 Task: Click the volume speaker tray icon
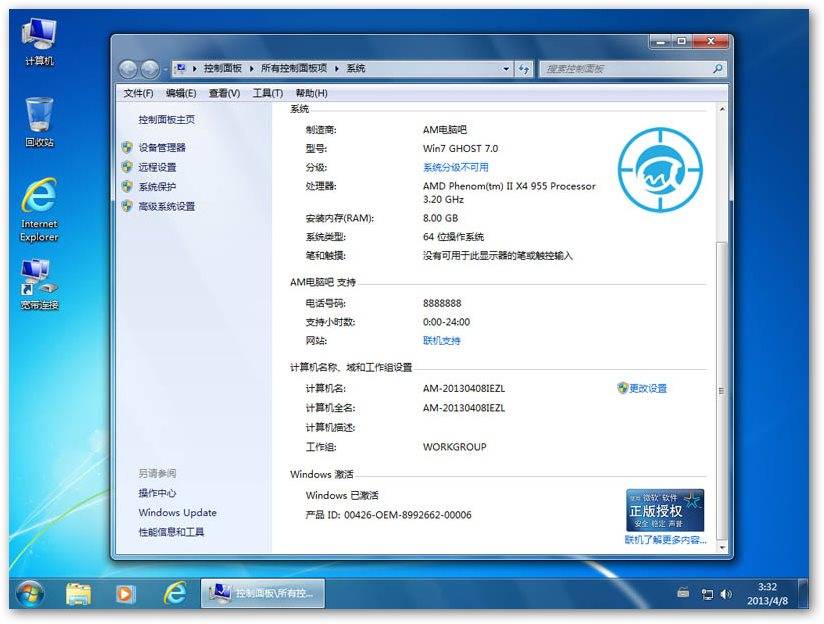point(726,594)
